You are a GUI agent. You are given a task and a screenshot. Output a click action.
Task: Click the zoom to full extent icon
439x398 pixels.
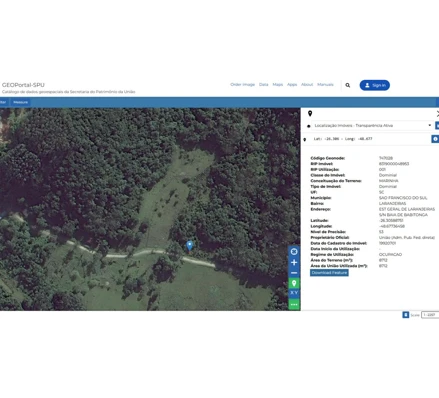(x=294, y=252)
